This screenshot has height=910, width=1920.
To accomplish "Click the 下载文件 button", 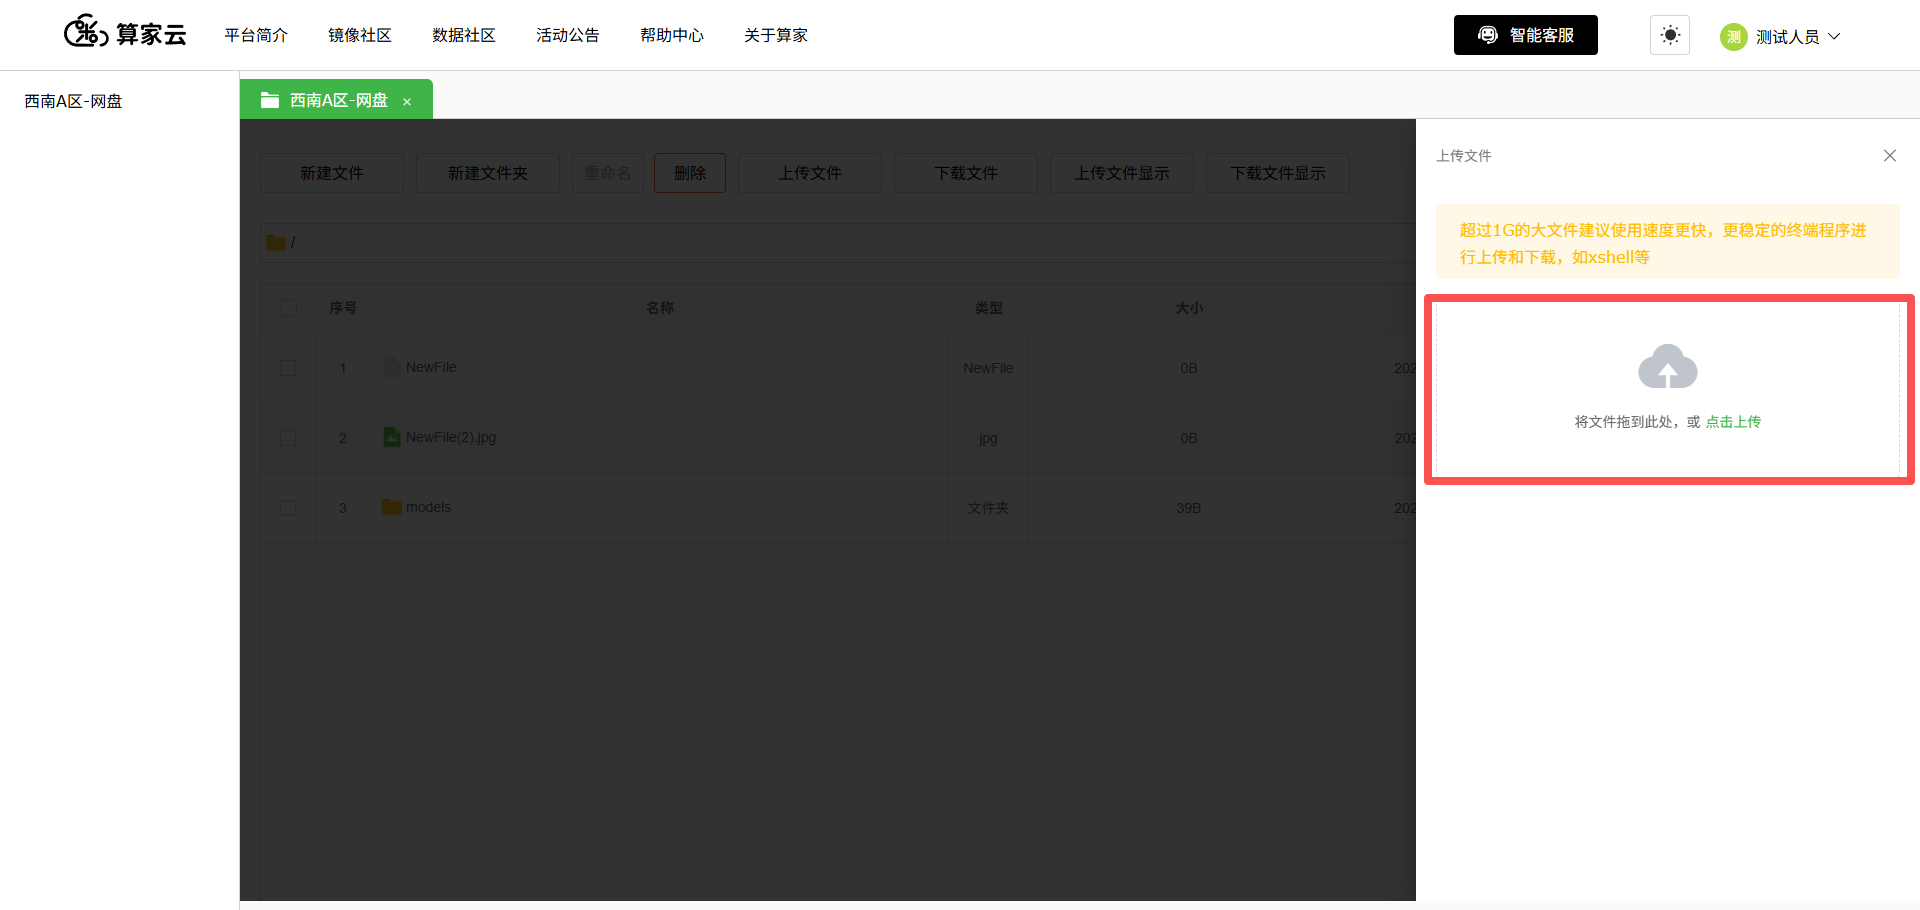I will (966, 173).
